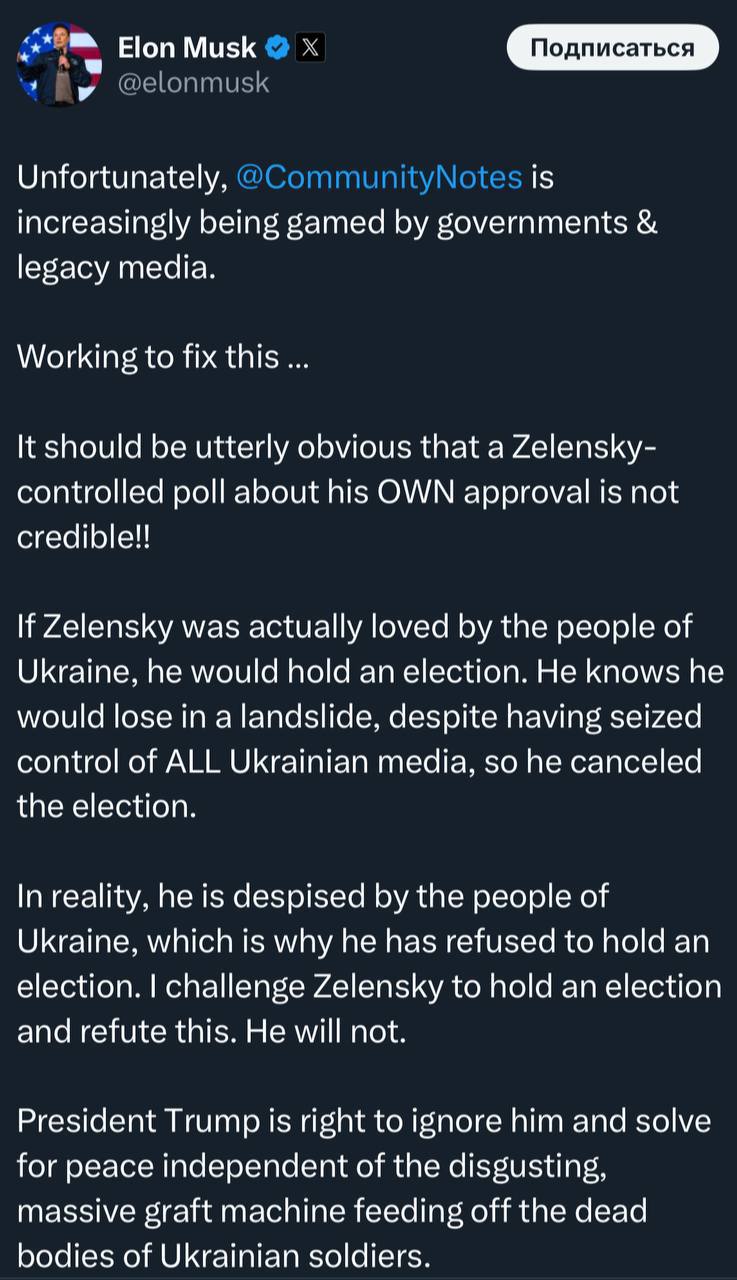Click the short line "the election."
Screen dimensions: 737x1280
(x=107, y=806)
